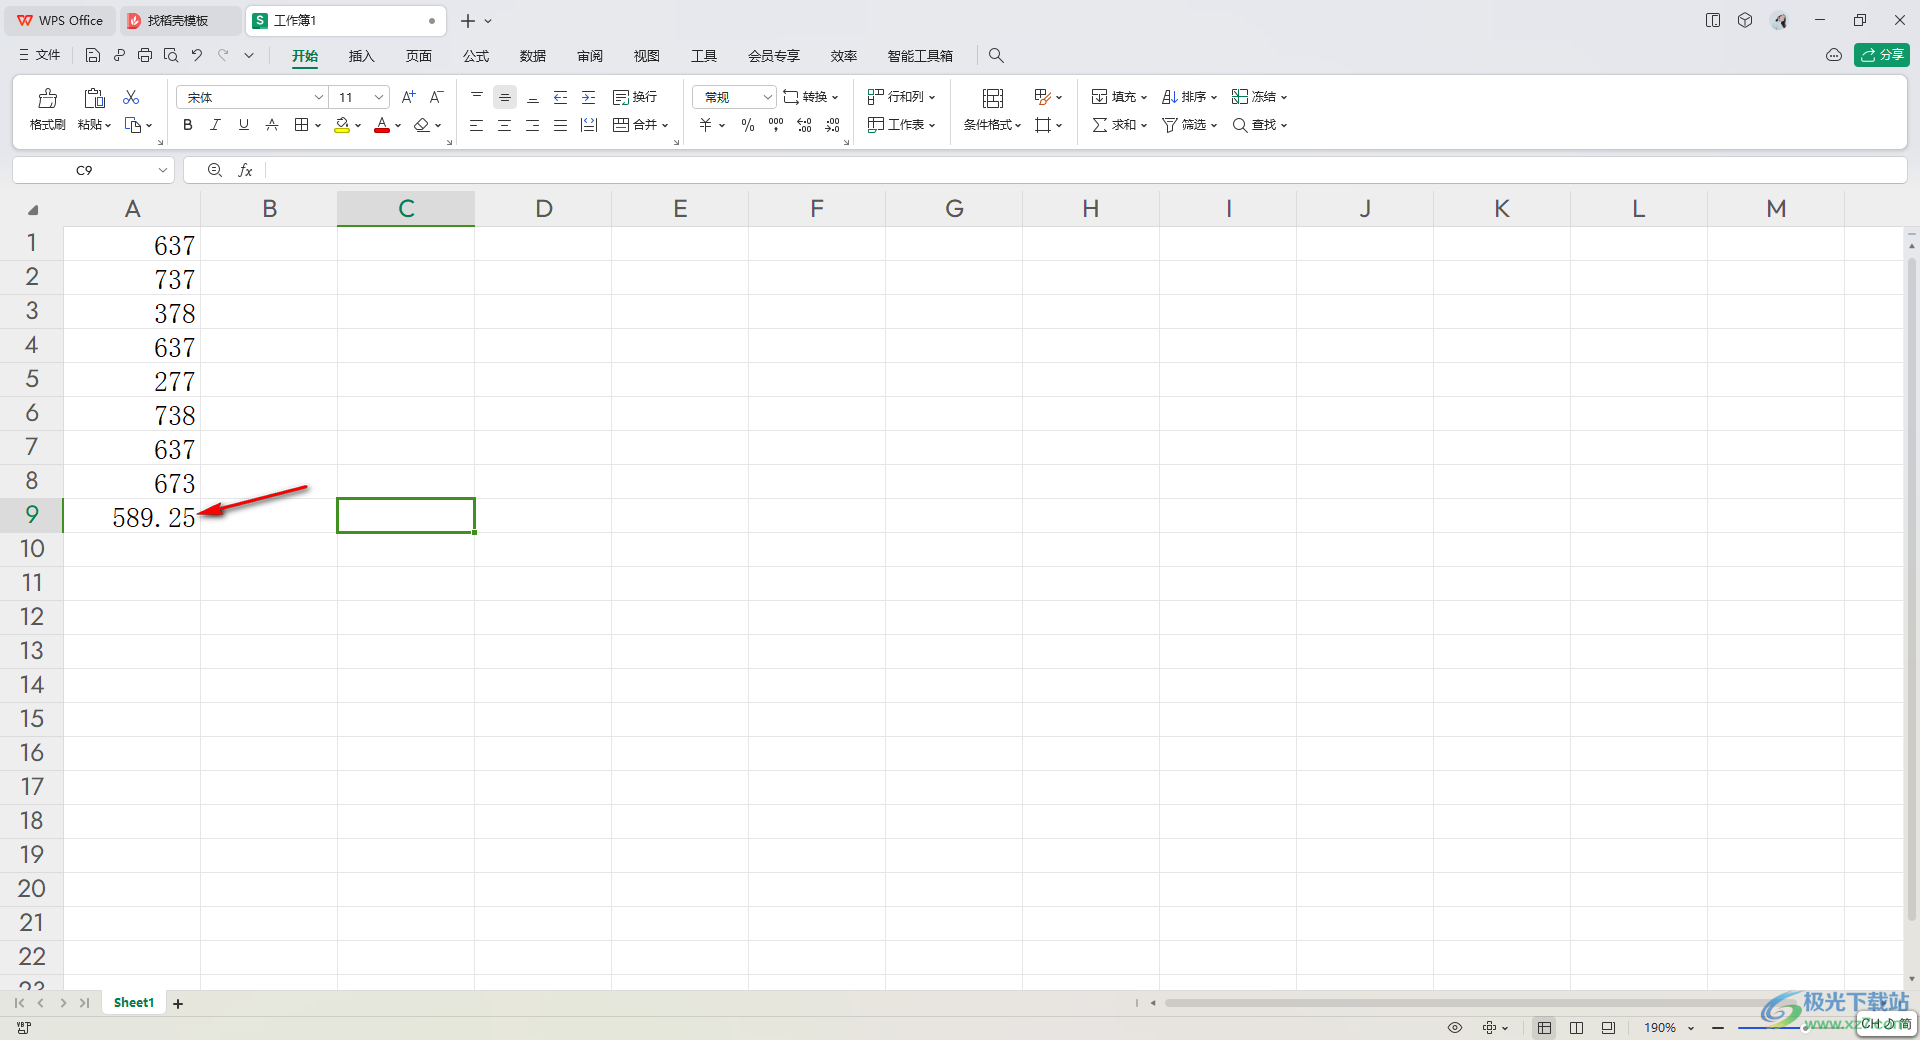Toggle strikethrough formatting
The image size is (1920, 1040).
(272, 125)
